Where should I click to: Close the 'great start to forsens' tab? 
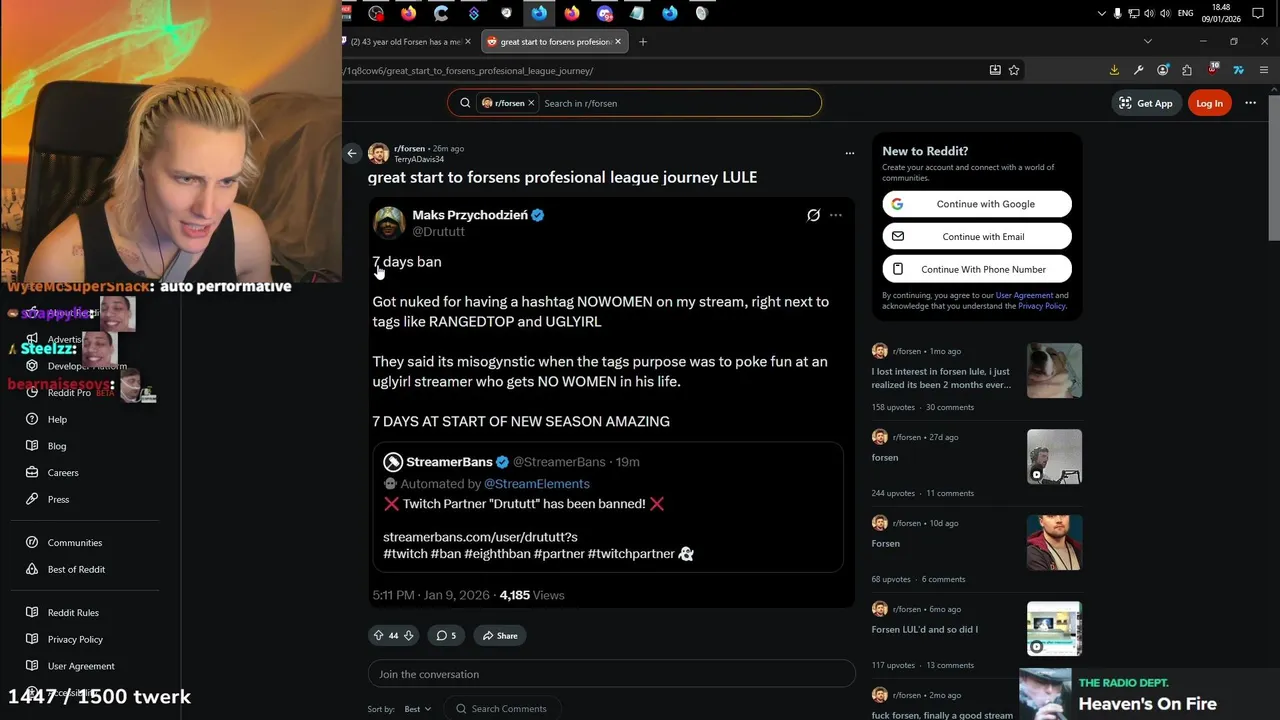tap(618, 42)
